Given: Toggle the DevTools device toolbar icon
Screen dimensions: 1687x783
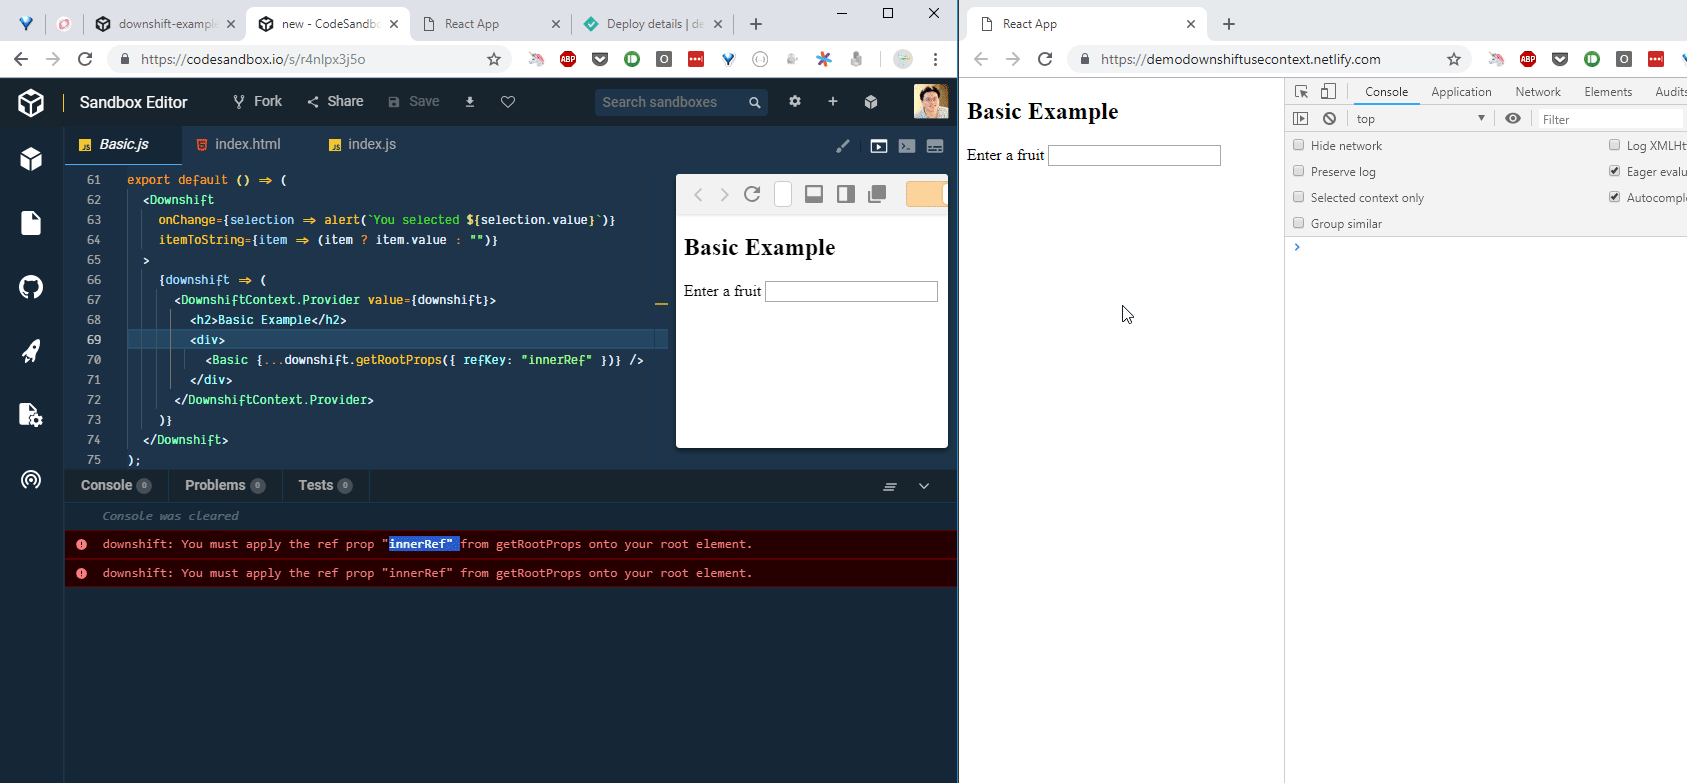Looking at the screenshot, I should (x=1328, y=92).
